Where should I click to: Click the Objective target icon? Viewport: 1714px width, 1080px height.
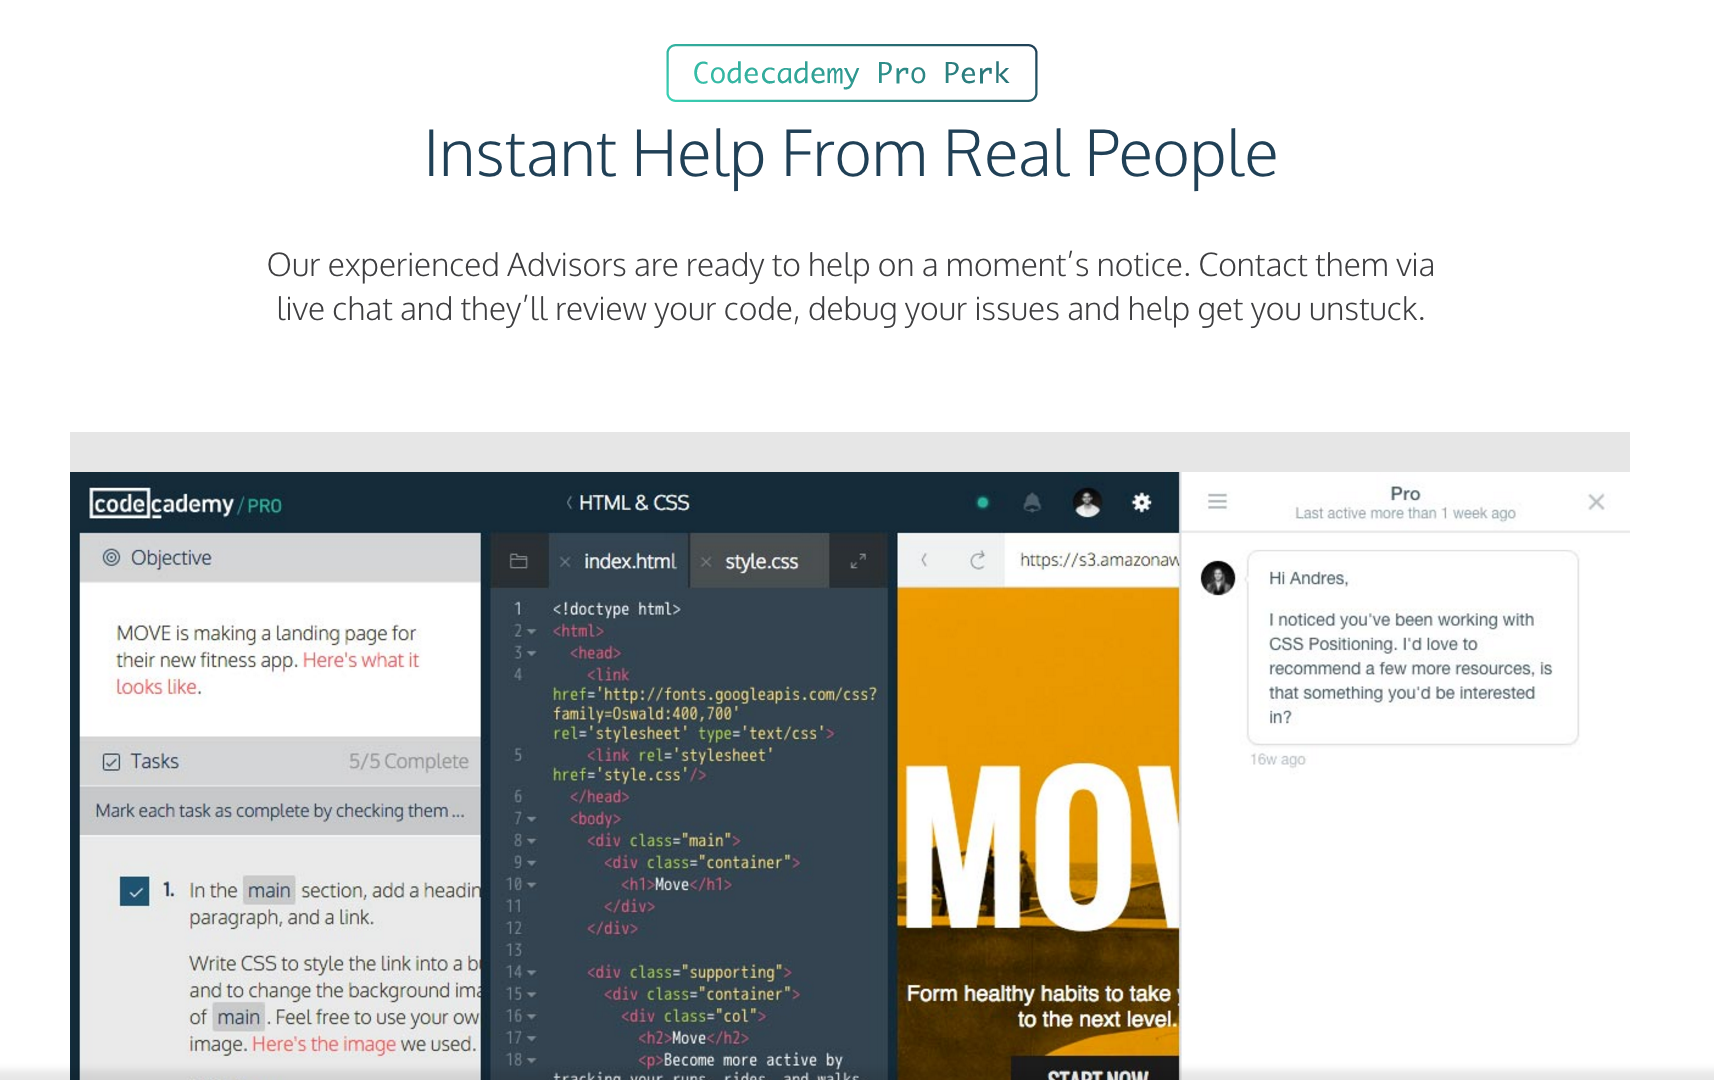click(x=111, y=558)
